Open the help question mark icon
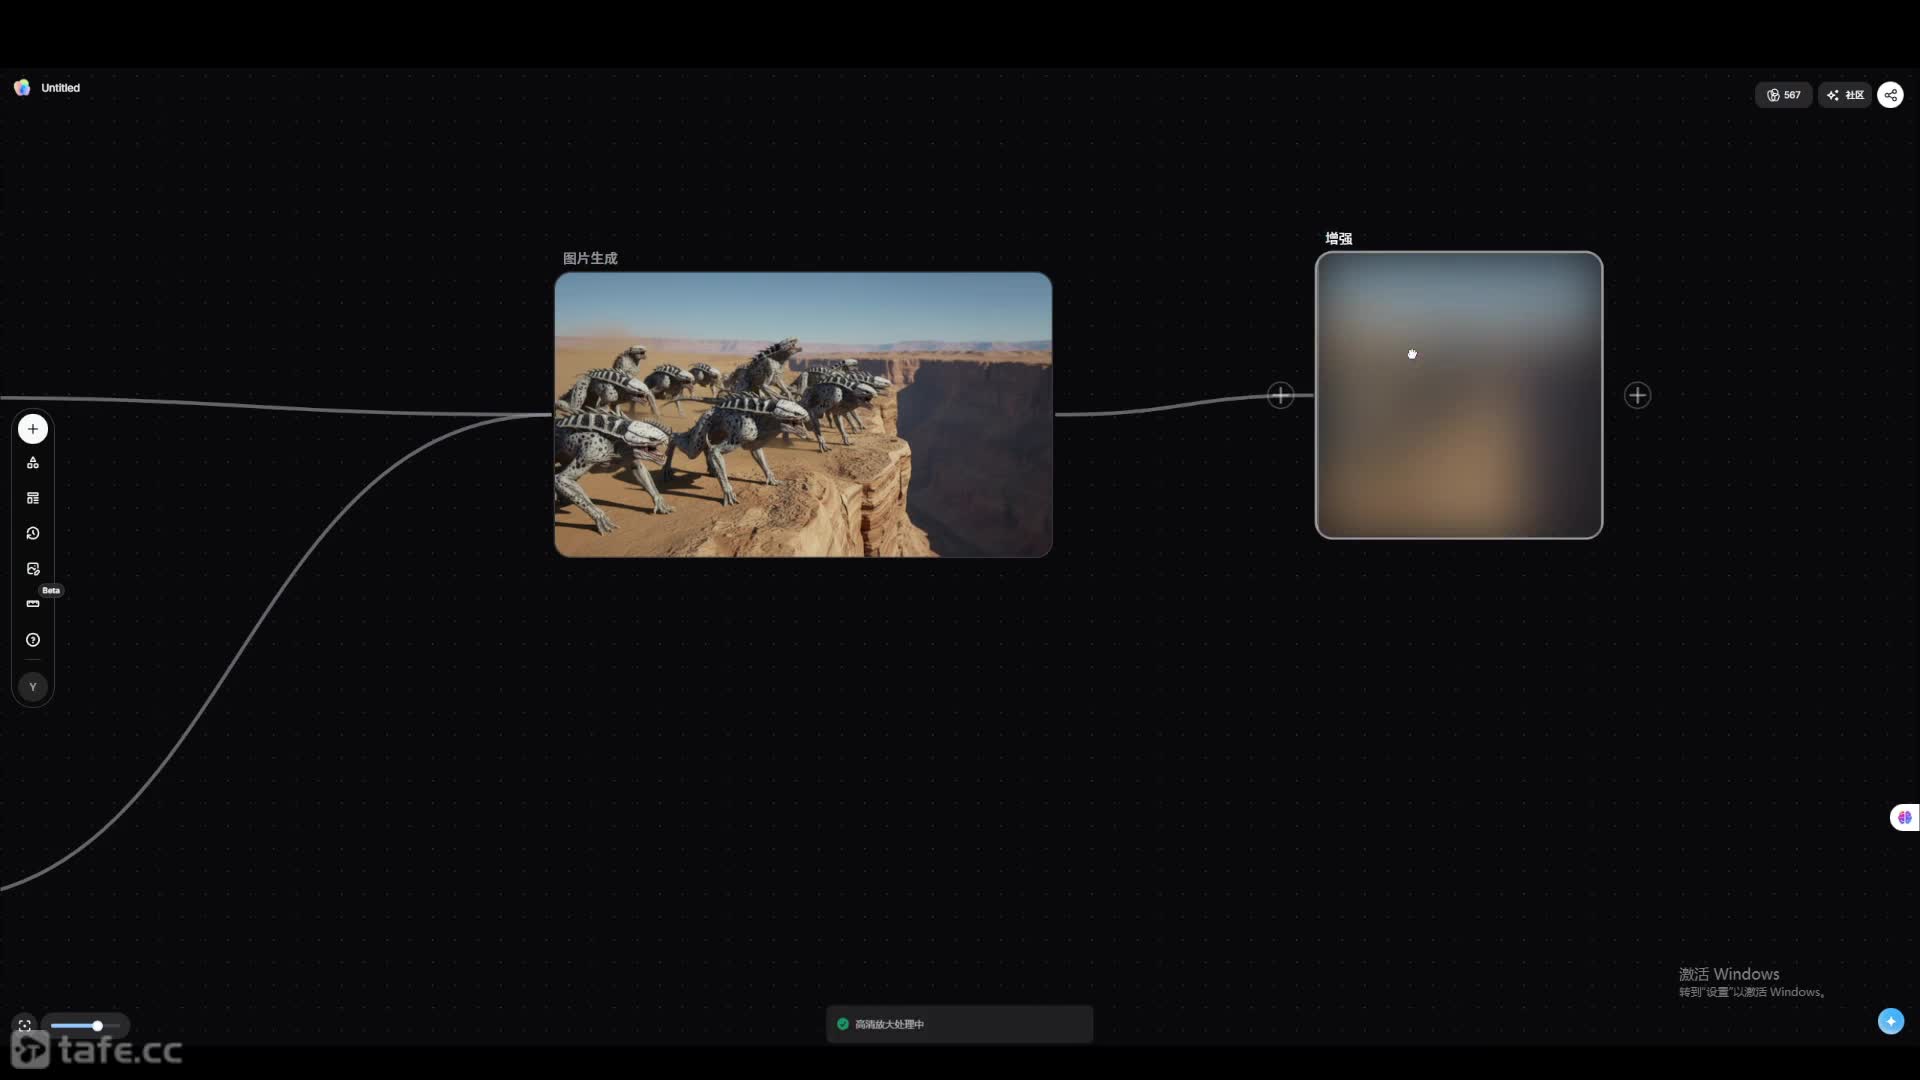The height and width of the screenshot is (1080, 1920). click(33, 640)
